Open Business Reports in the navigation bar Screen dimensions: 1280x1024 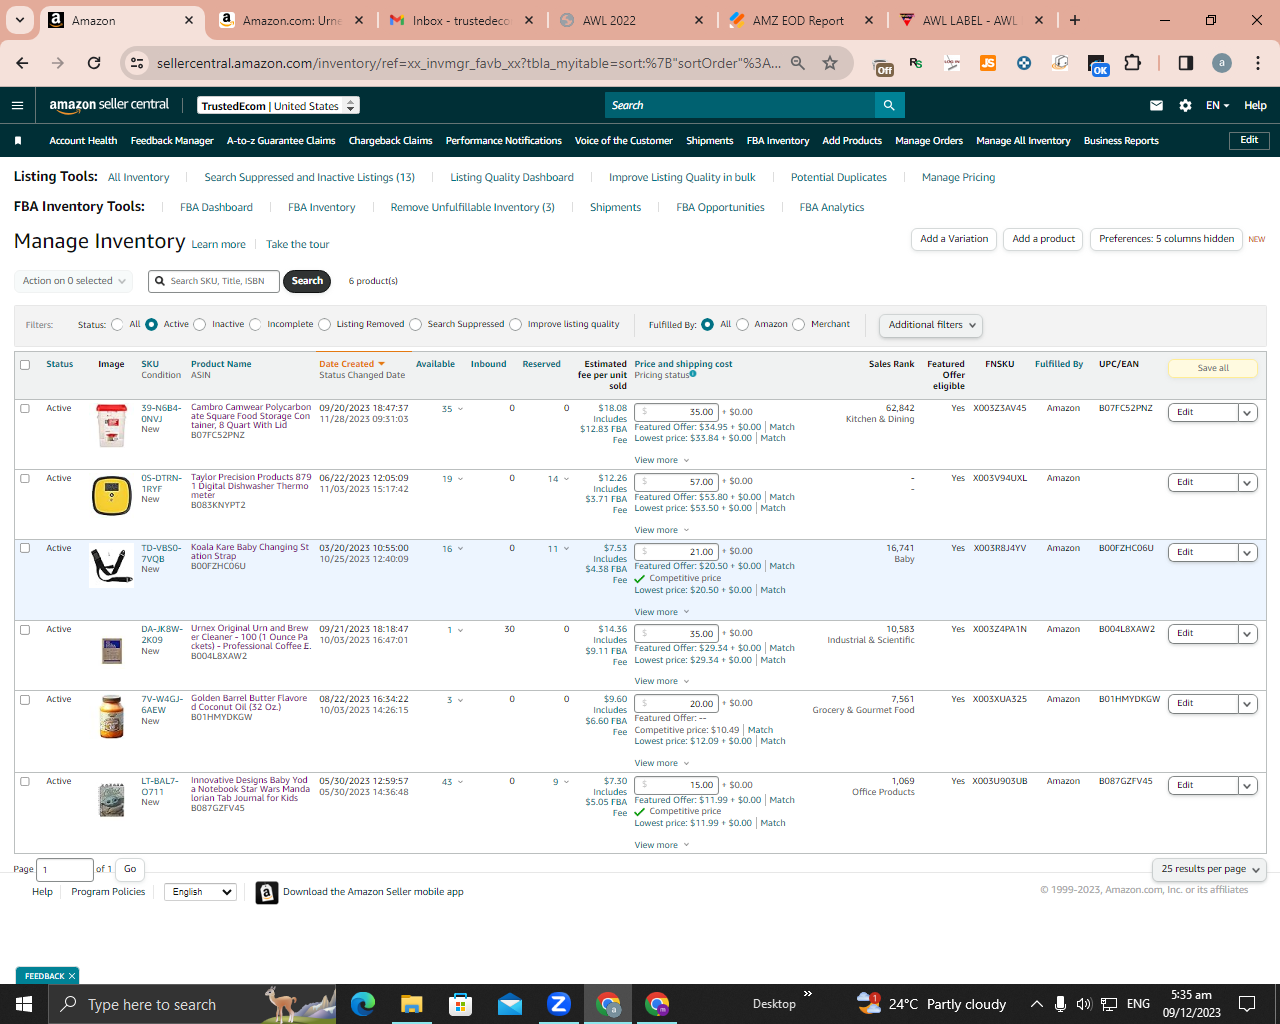pos(1121,141)
